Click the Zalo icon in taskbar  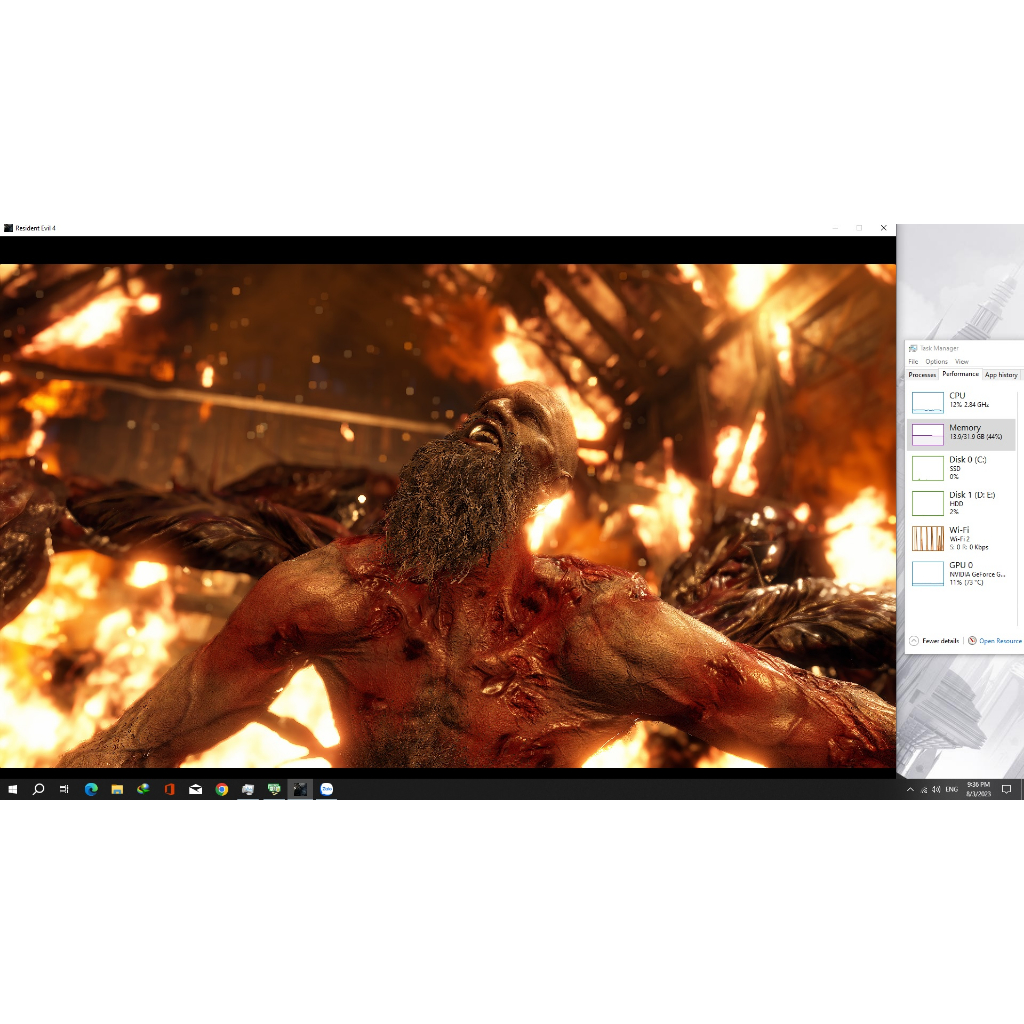326,789
